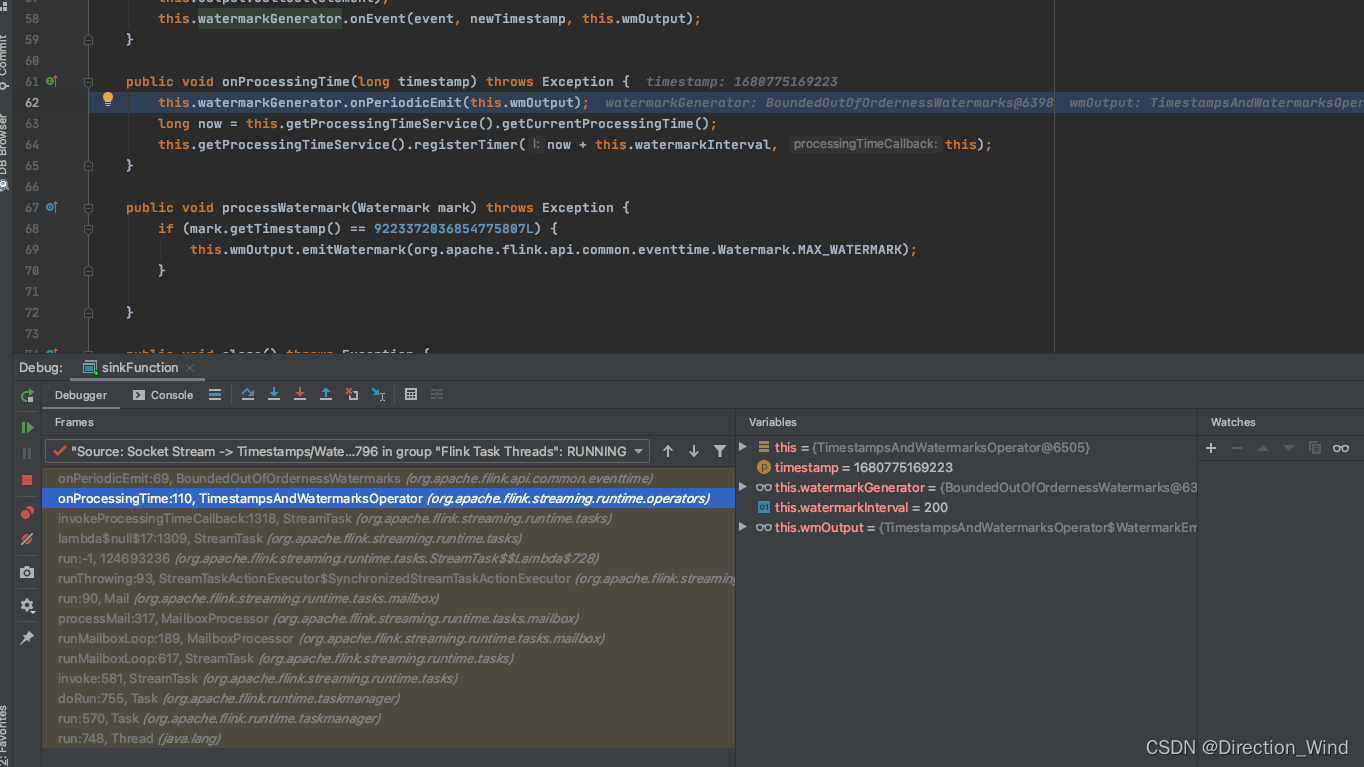This screenshot has height=767, width=1364.
Task: Collapse the if block fold on line 68
Action: 88,229
